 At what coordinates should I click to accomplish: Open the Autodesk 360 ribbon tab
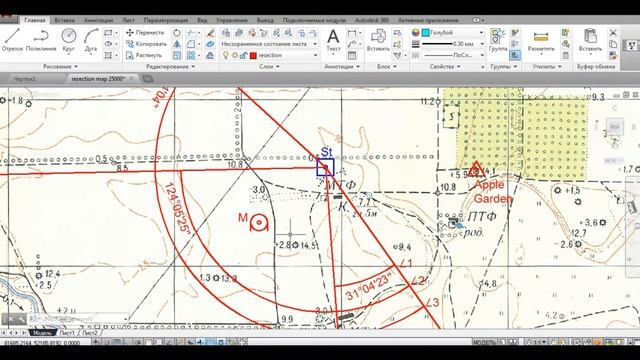(371, 20)
